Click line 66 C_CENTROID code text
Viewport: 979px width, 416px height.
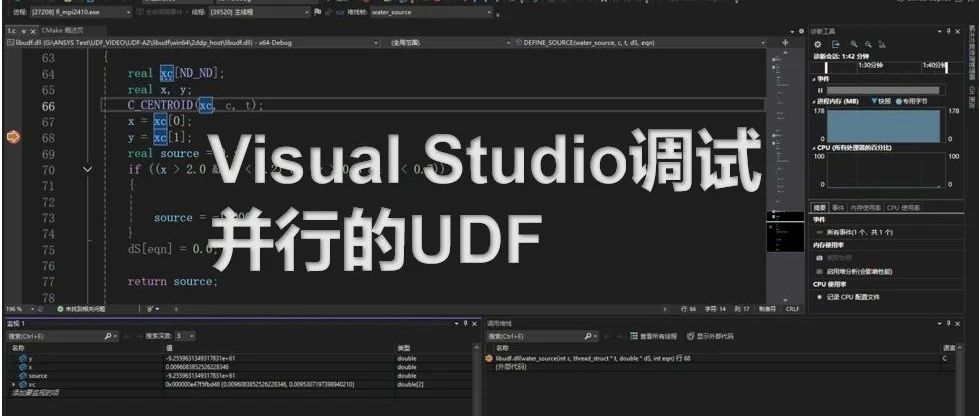[x=195, y=106]
